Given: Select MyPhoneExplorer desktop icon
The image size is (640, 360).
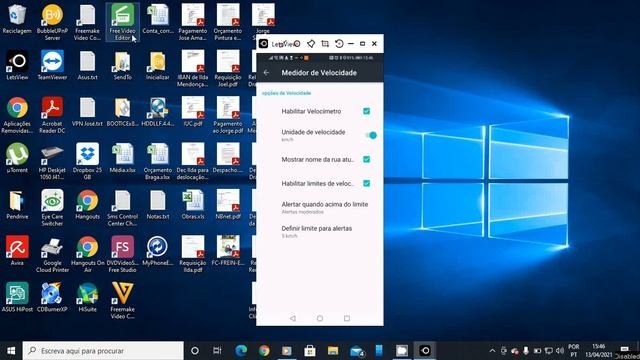Looking at the screenshot, I should [x=158, y=251].
